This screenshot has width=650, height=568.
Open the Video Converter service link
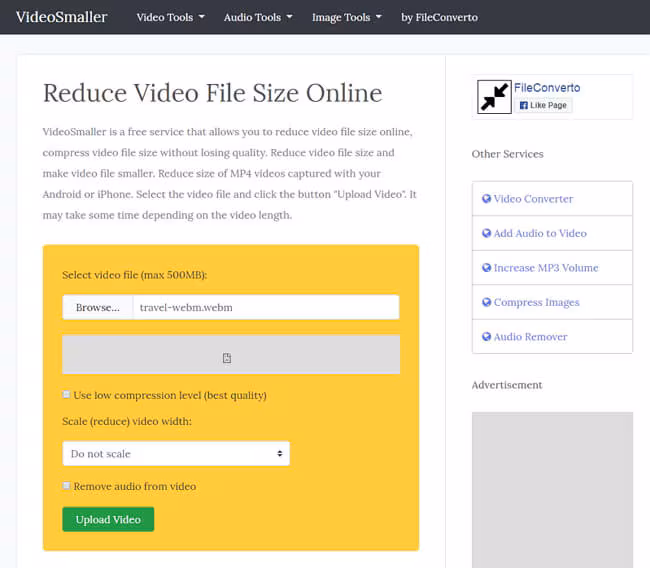[533, 199]
